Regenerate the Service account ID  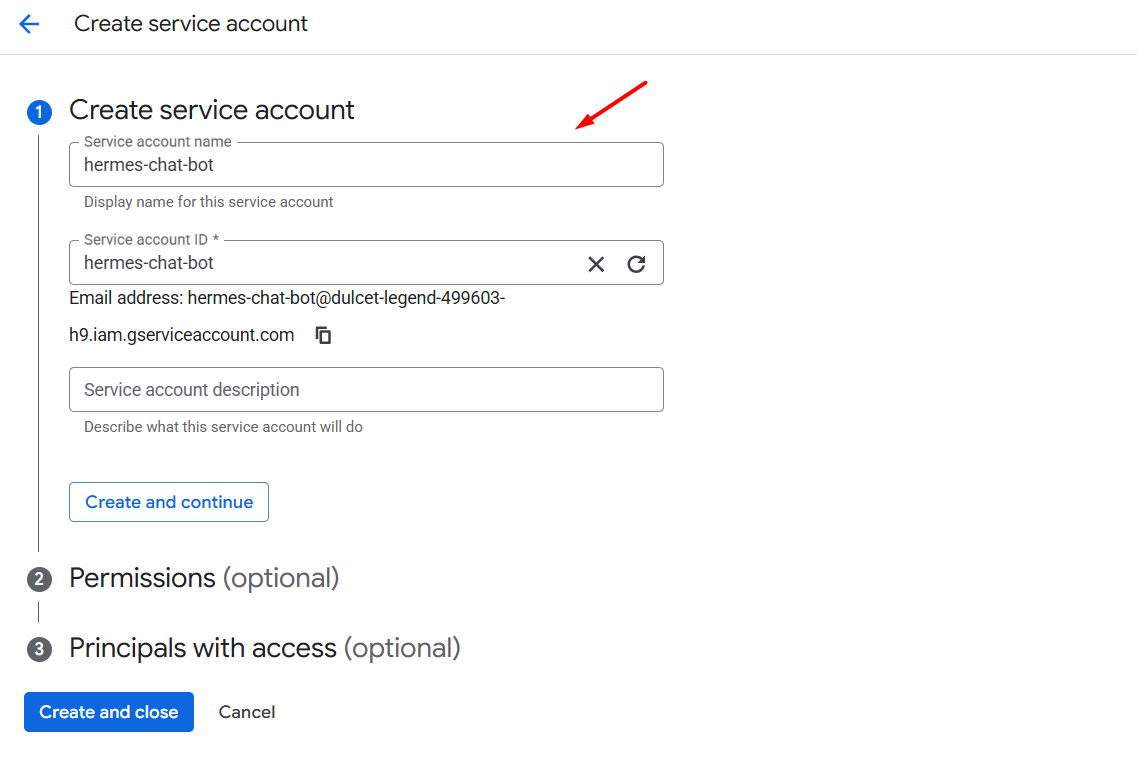pos(637,264)
